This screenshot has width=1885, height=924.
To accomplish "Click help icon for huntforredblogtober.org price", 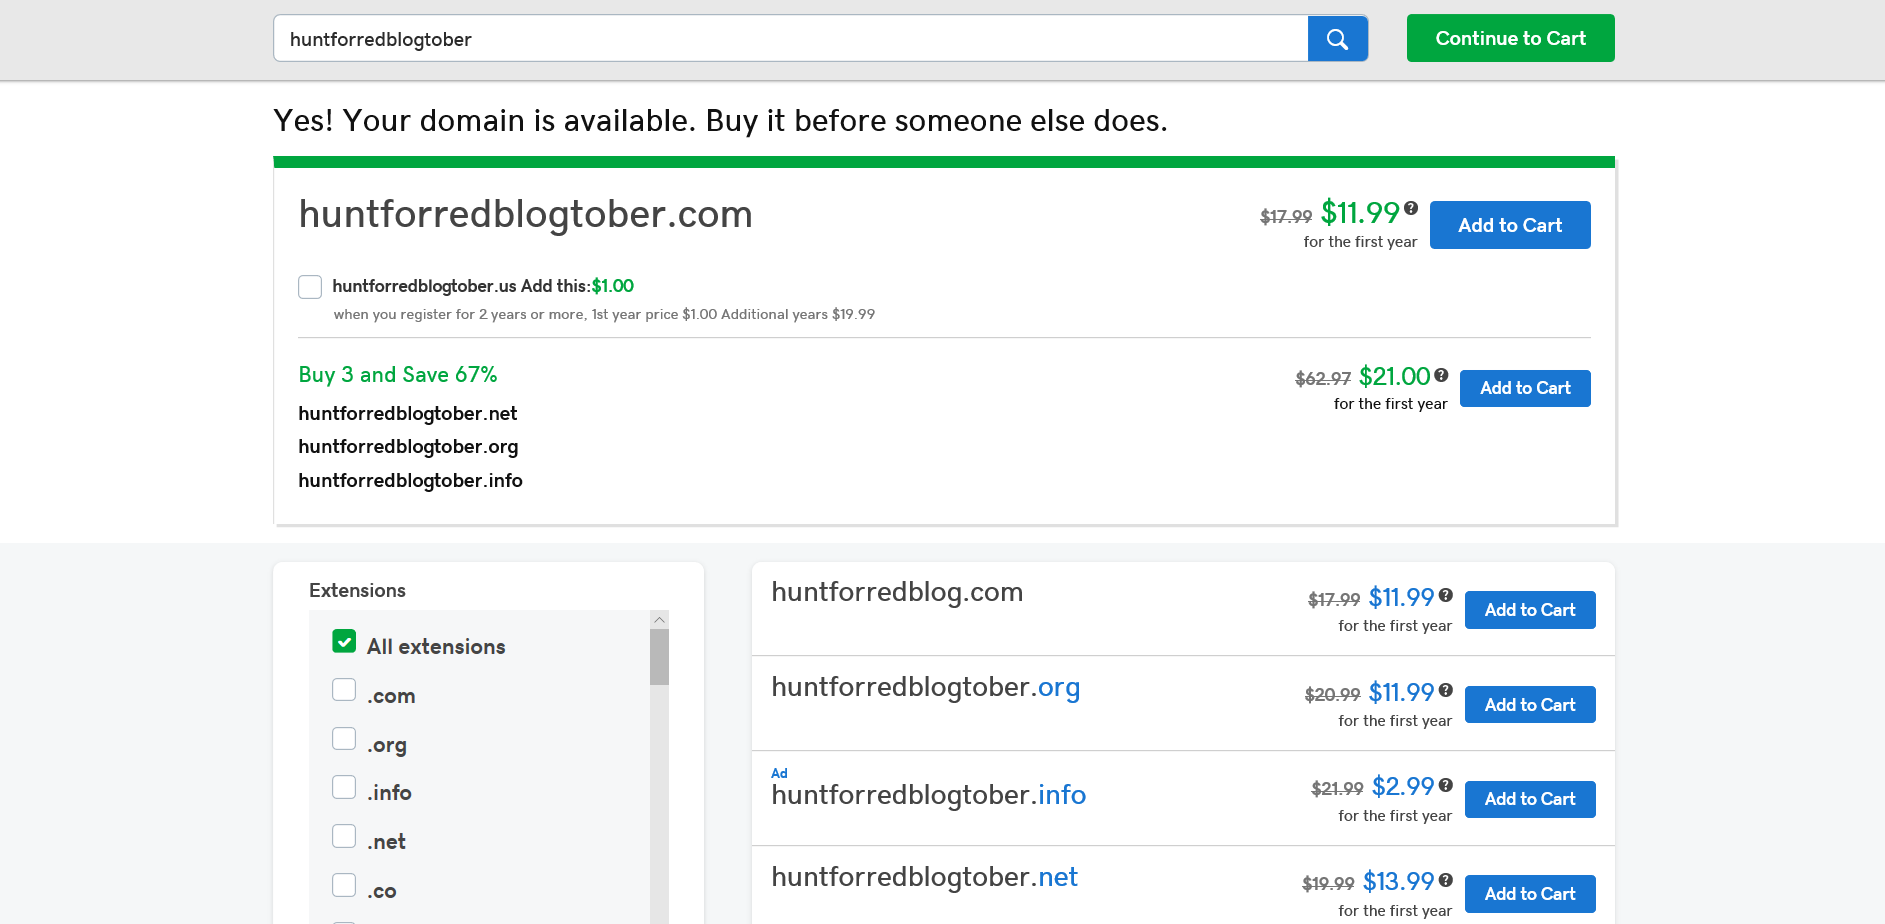I will coord(1446,689).
